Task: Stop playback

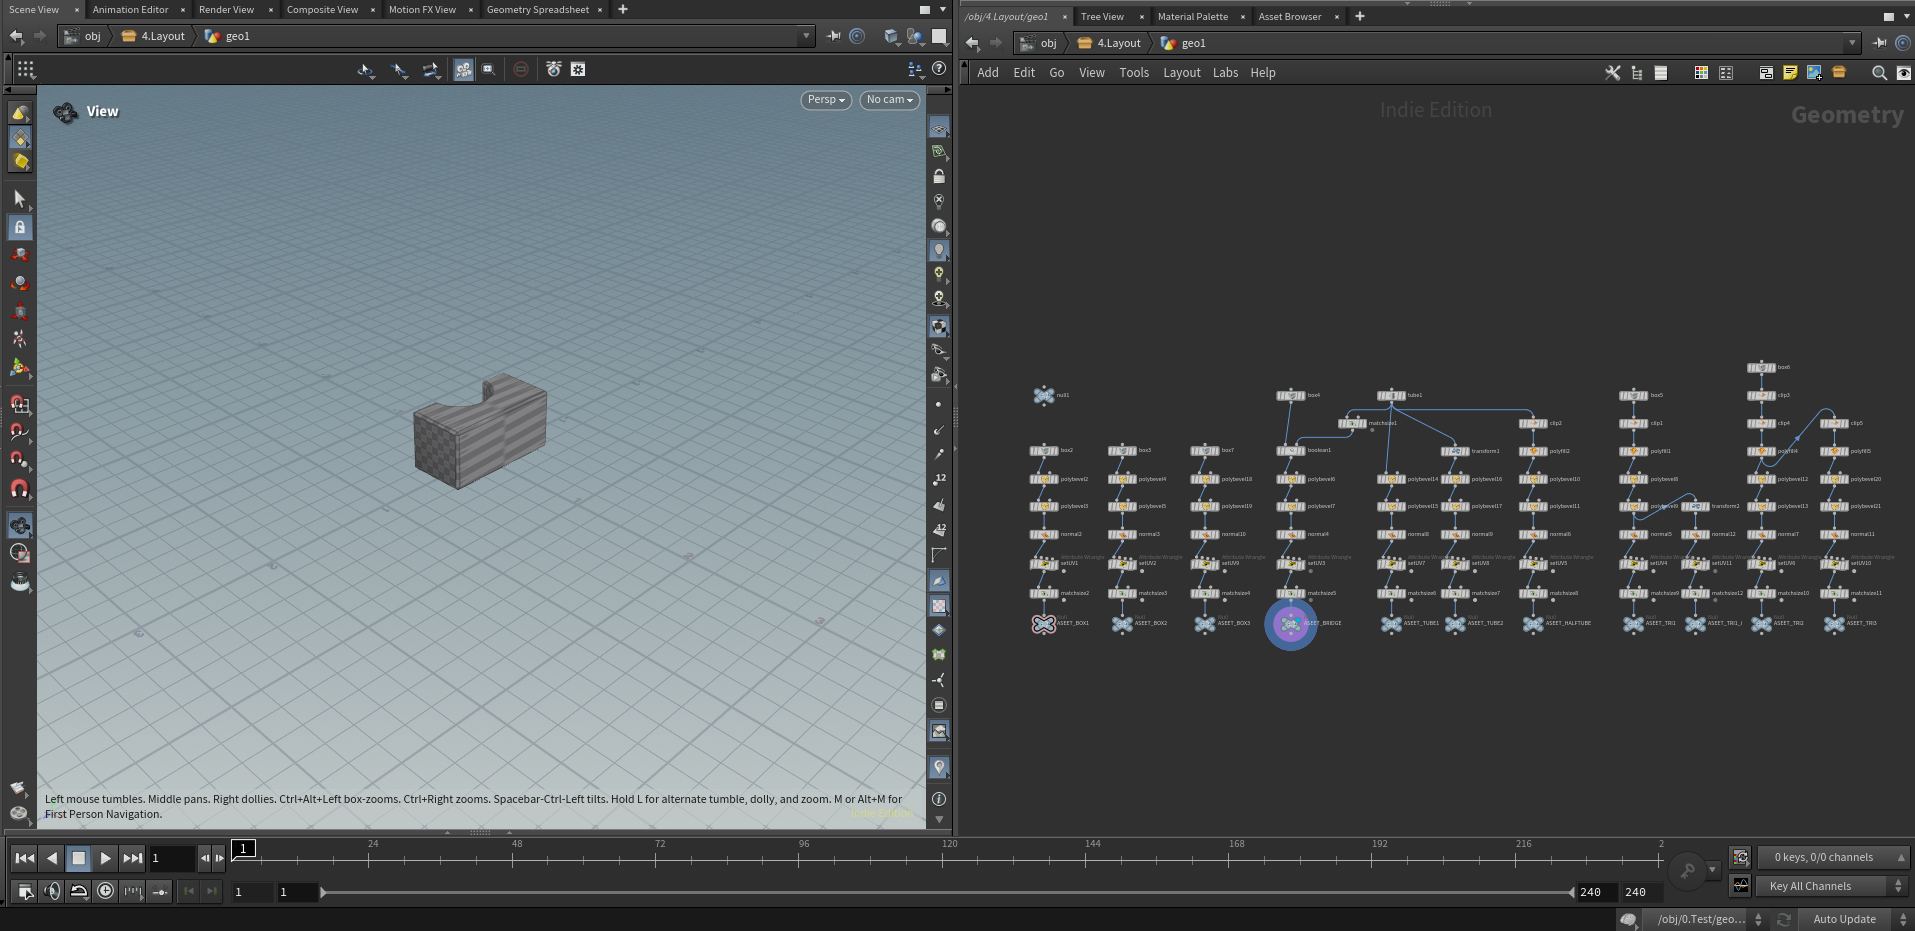Action: click(x=78, y=858)
